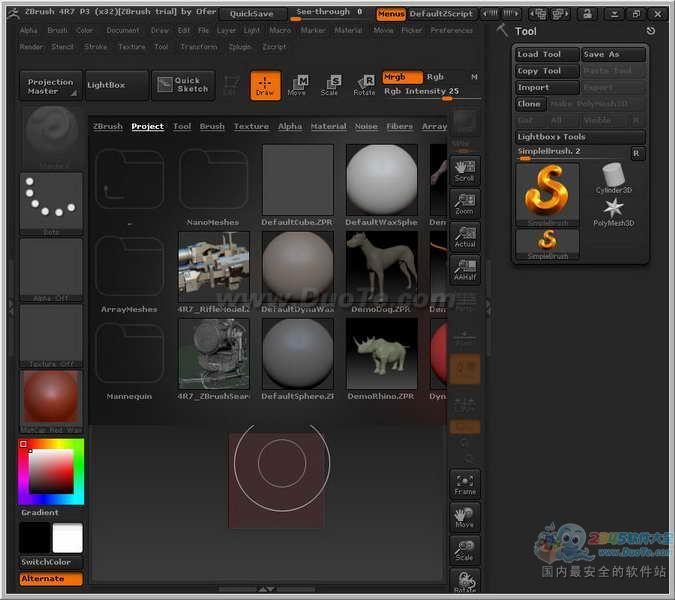Click the AAHalf icon
This screenshot has height=600, width=675.
(464, 270)
